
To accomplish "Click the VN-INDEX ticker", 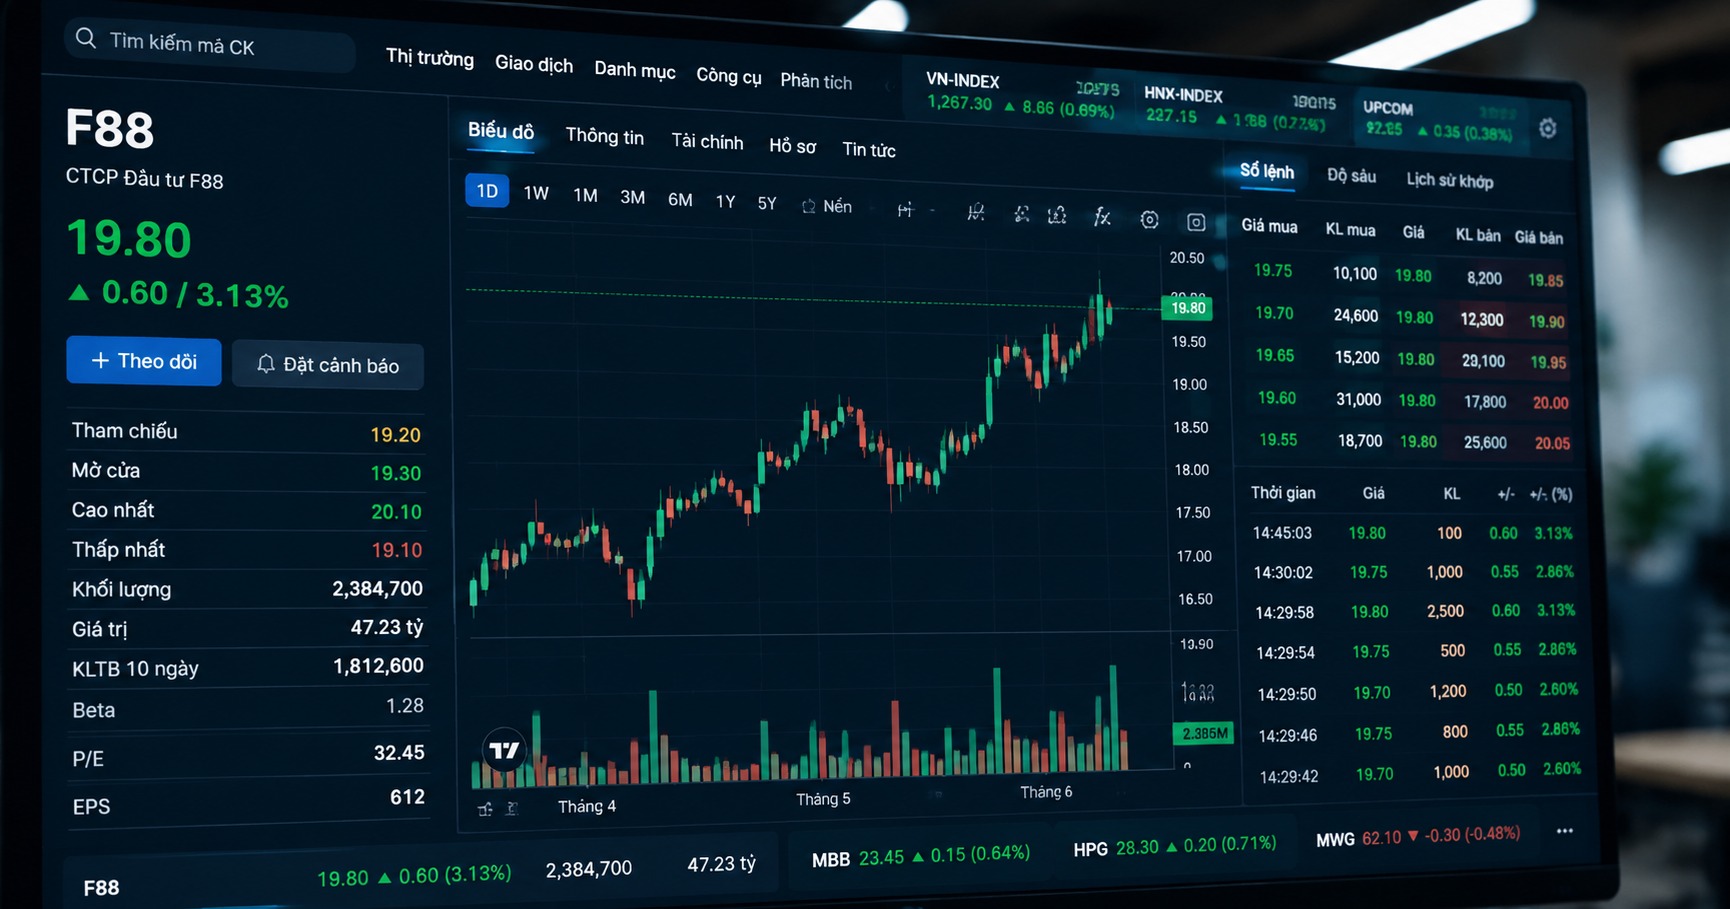I will pyautogui.click(x=1019, y=93).
